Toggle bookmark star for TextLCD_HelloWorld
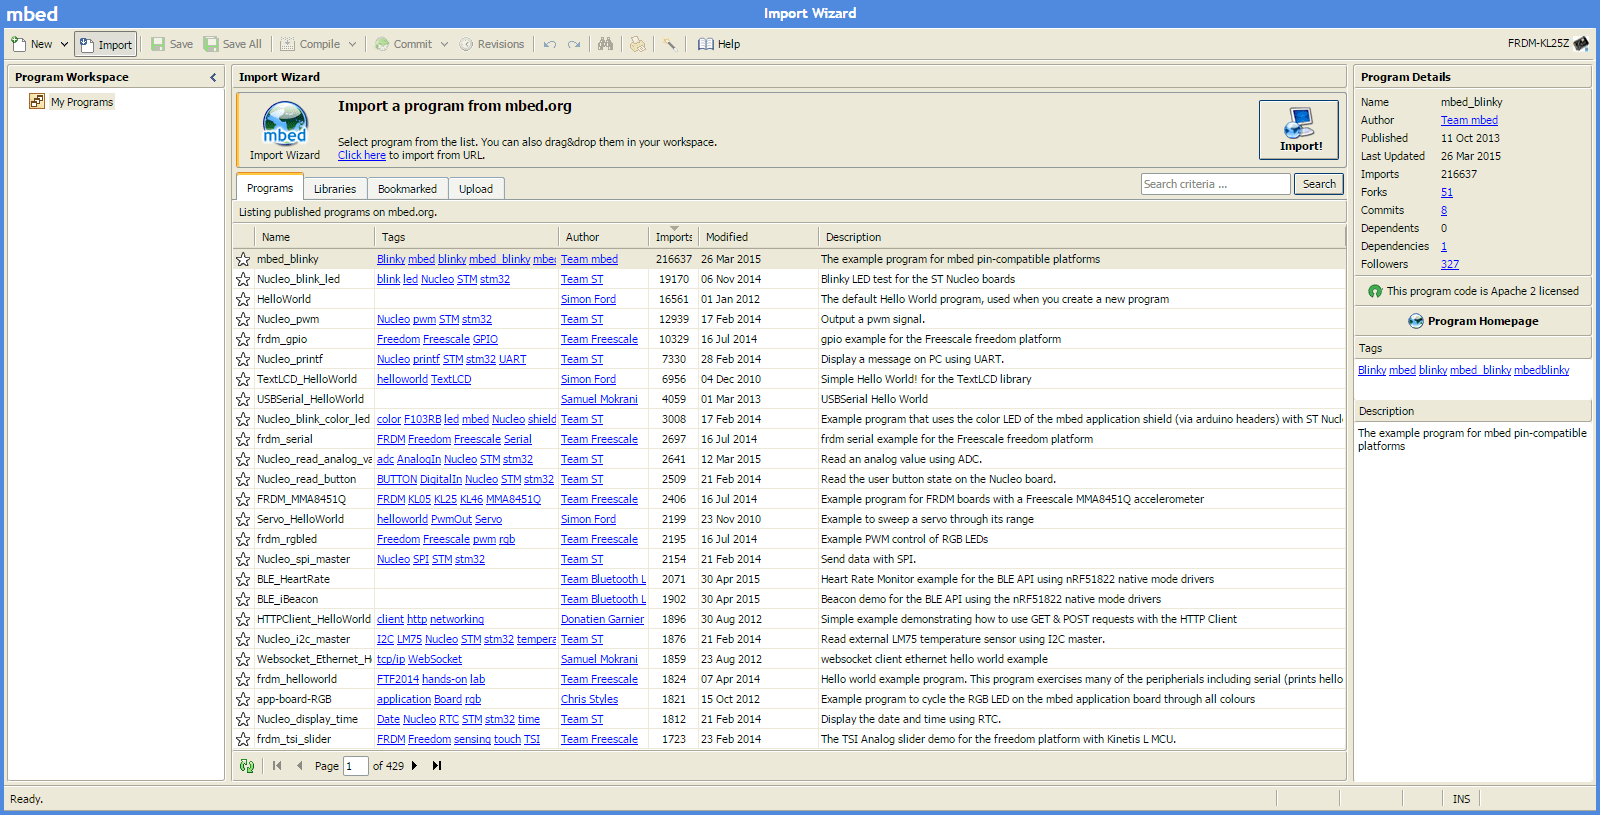 (243, 379)
